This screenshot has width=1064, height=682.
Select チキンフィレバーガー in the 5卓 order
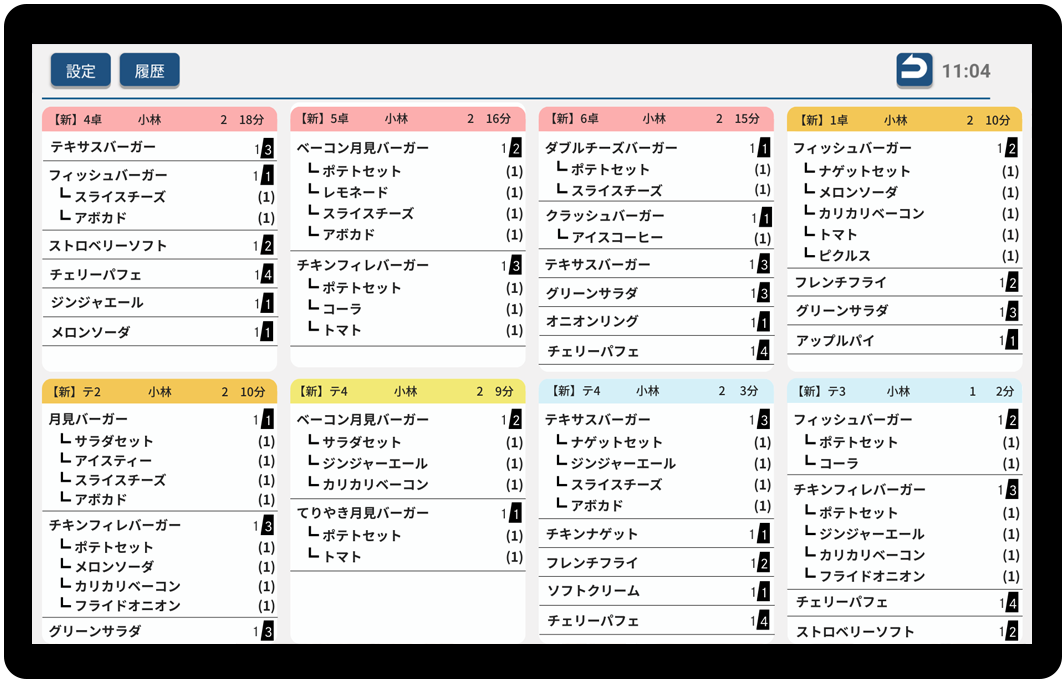coord(408,265)
